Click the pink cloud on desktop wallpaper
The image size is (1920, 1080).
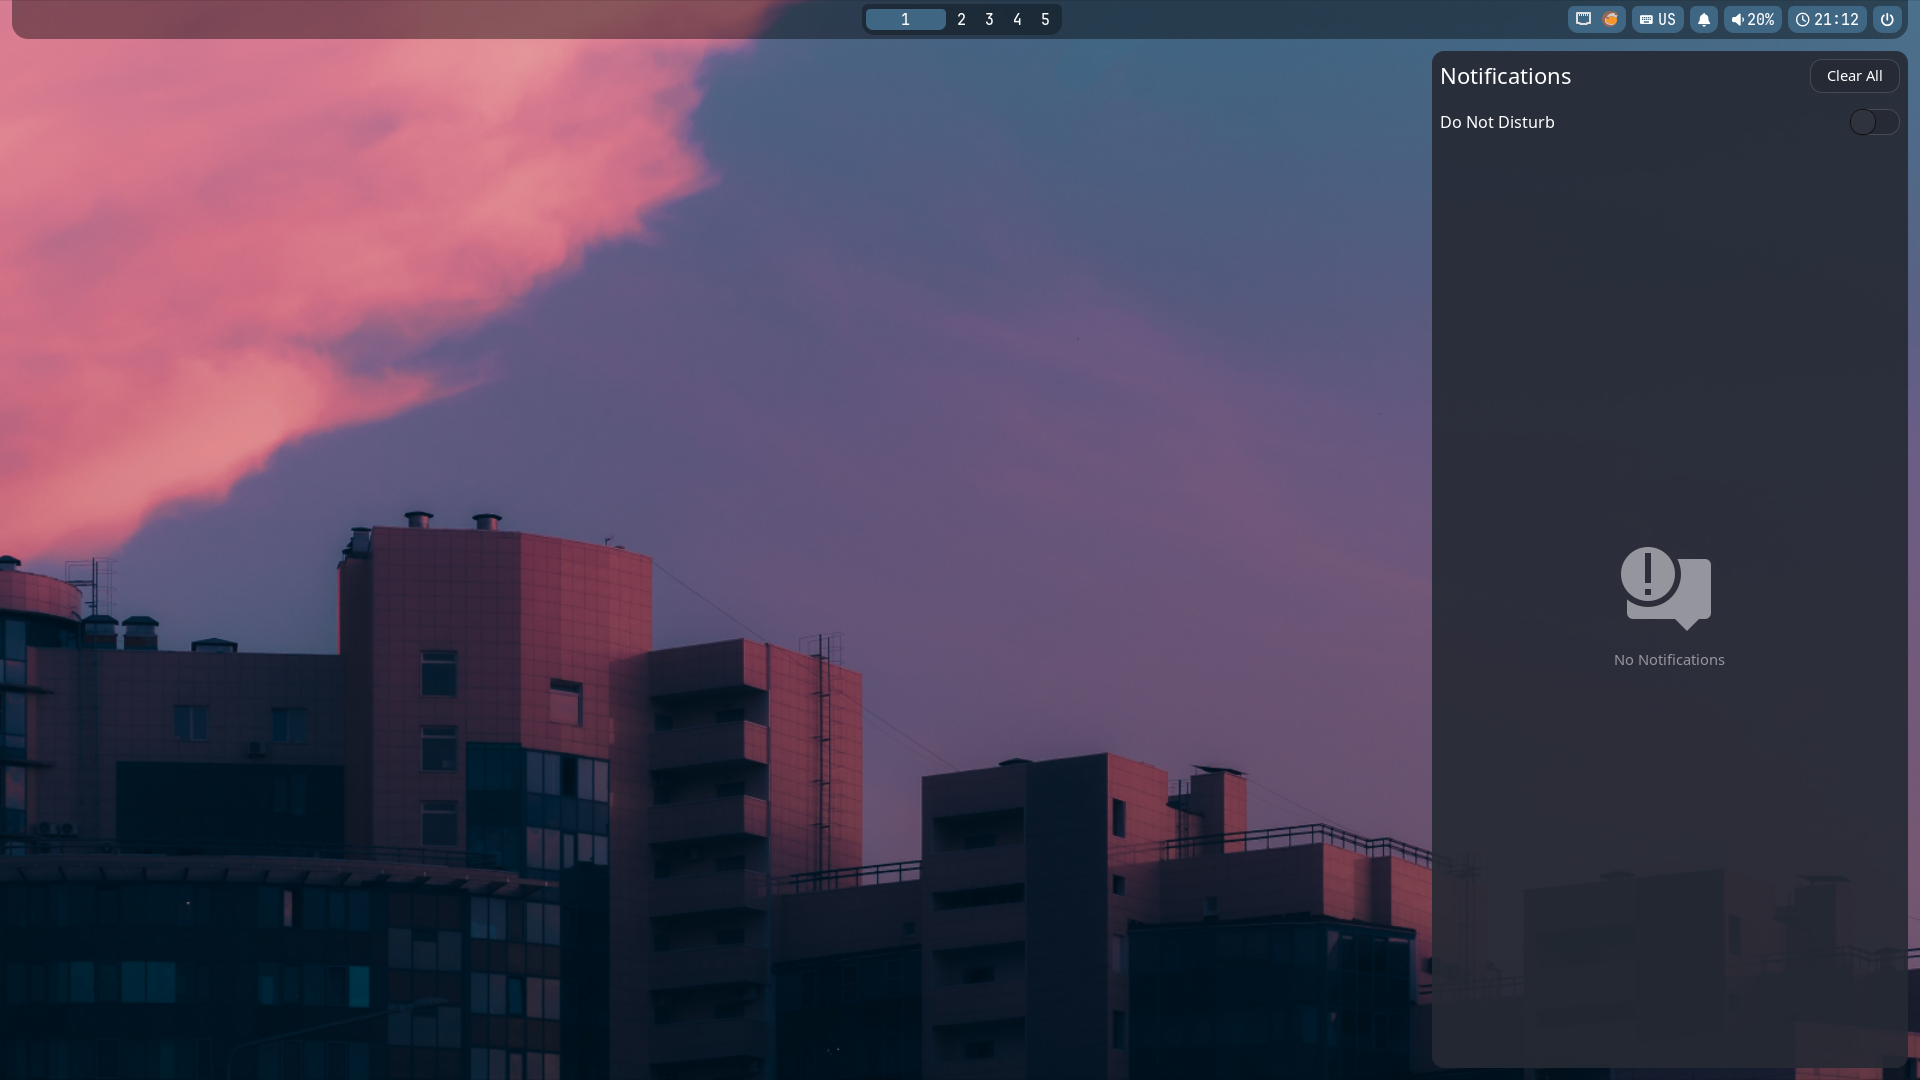[300, 250]
